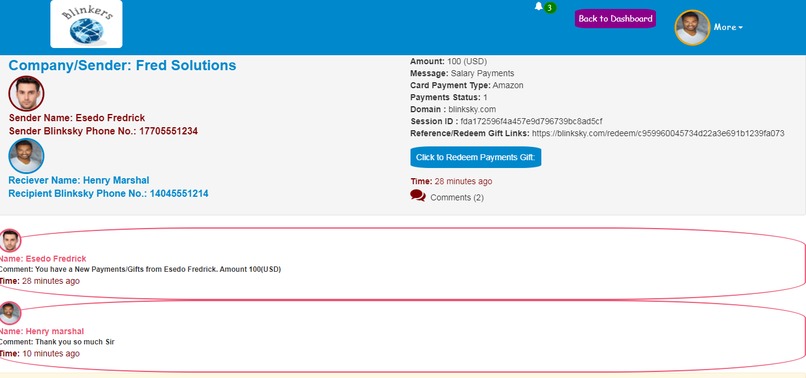This screenshot has height=378, width=806.
Task: Click the header user profile avatar
Action: click(x=692, y=28)
